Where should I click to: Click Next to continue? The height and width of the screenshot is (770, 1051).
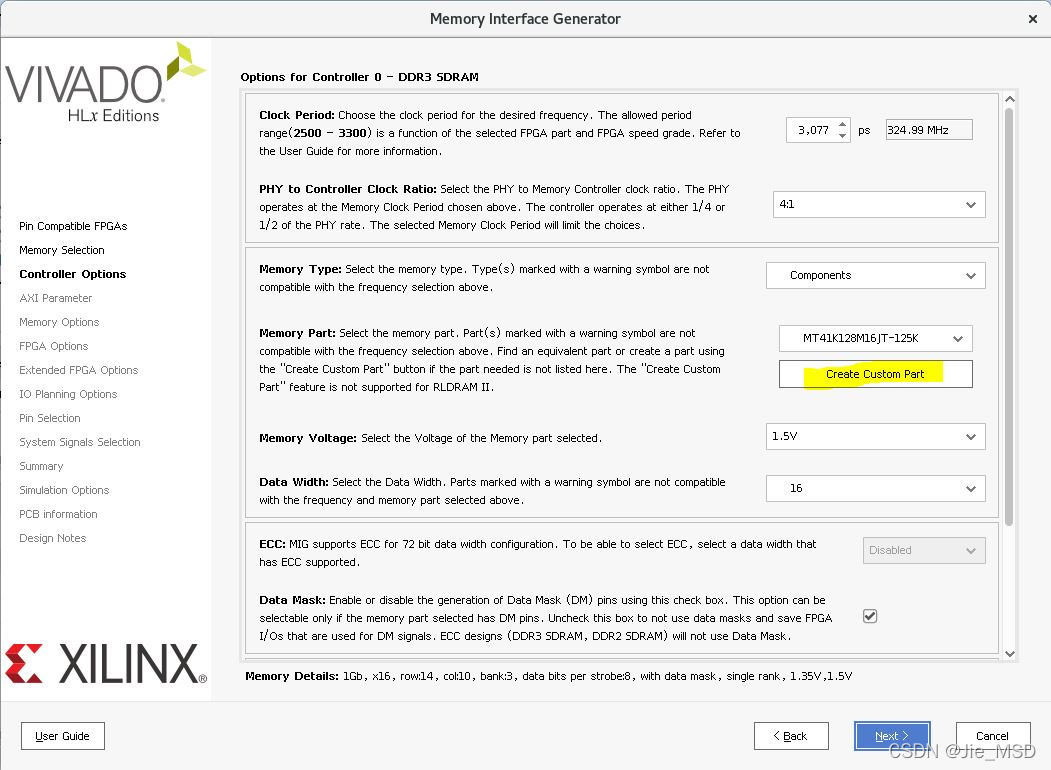[x=892, y=736]
